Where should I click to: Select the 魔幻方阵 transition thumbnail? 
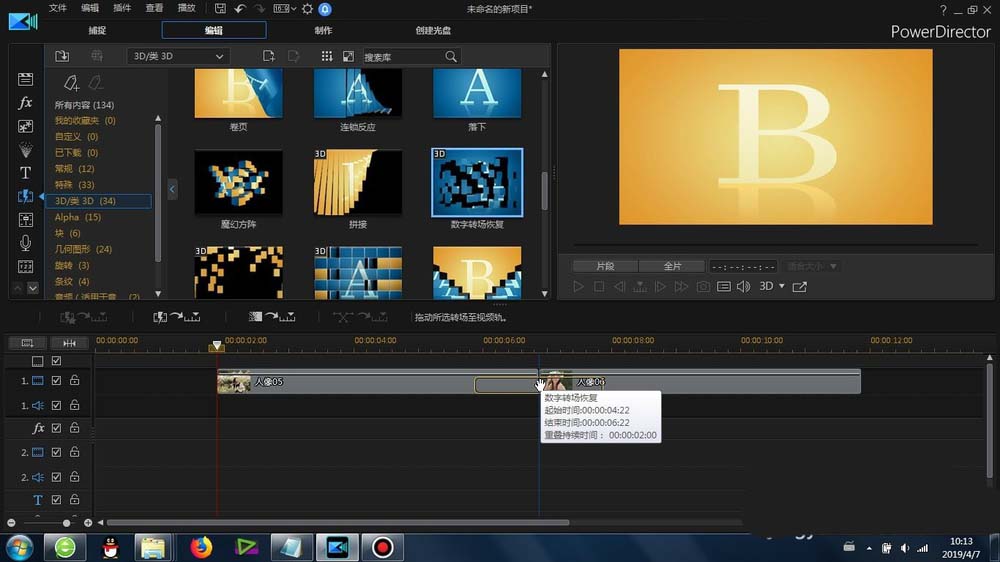pyautogui.click(x=239, y=182)
